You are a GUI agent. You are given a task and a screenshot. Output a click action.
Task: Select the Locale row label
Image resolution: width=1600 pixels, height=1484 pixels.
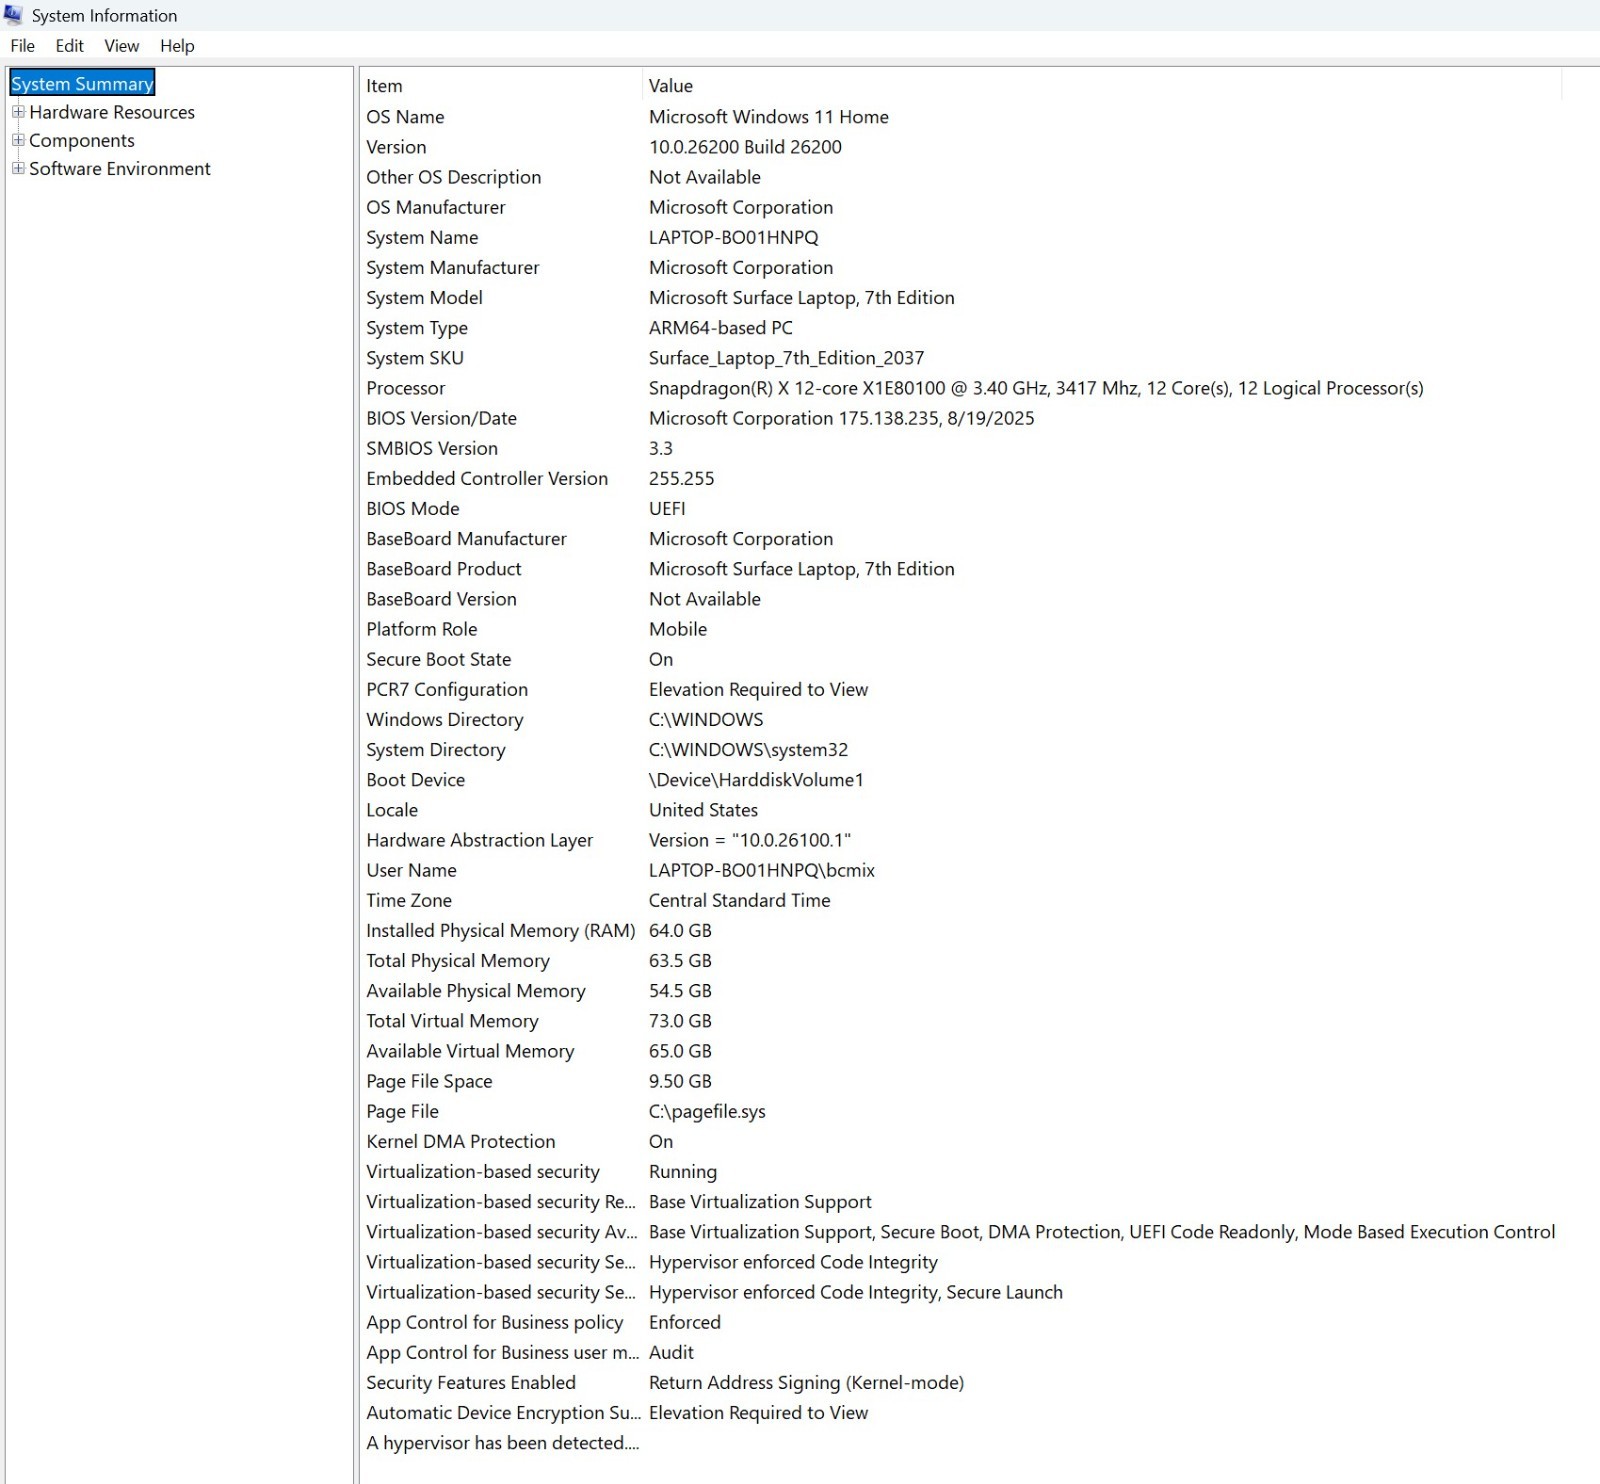[x=392, y=810]
